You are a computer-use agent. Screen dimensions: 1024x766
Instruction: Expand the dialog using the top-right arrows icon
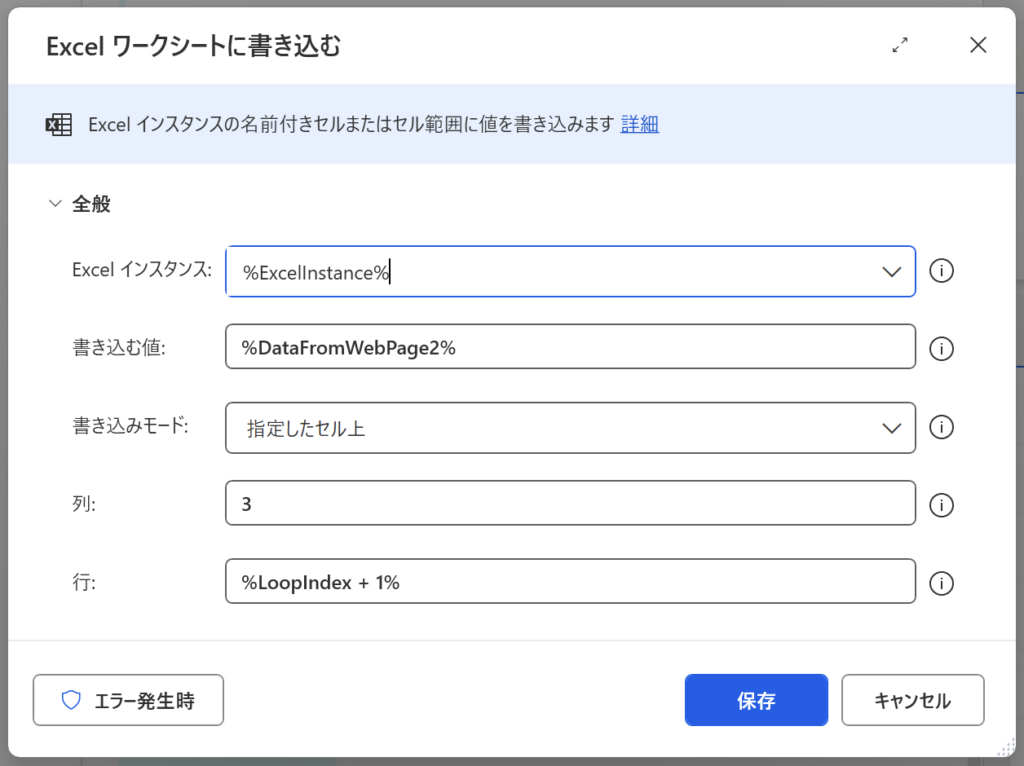tap(900, 45)
